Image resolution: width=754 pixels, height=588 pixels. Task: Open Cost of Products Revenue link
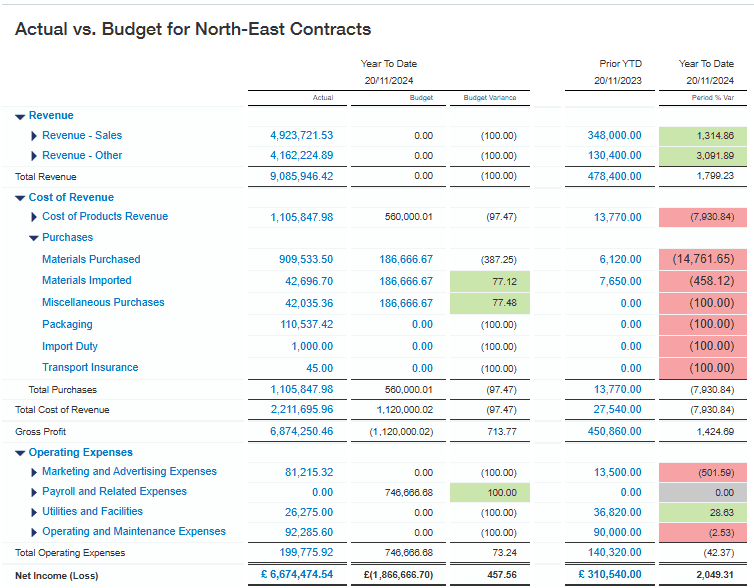click(105, 216)
